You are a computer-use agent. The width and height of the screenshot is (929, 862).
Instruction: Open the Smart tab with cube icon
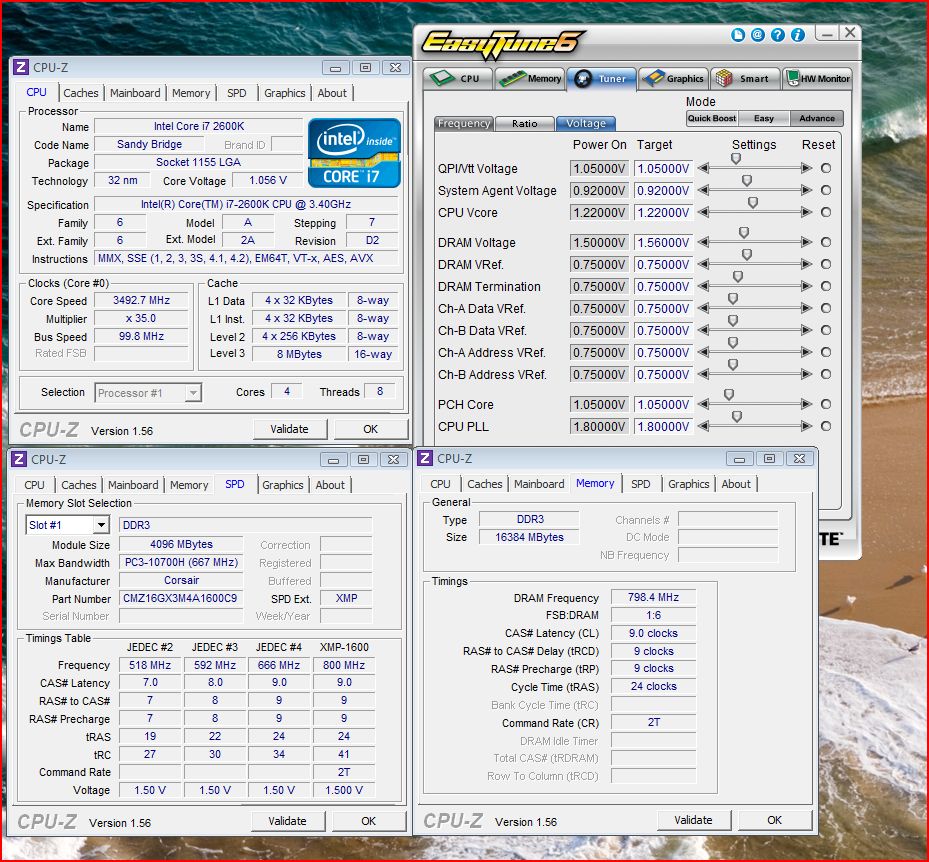click(x=745, y=78)
